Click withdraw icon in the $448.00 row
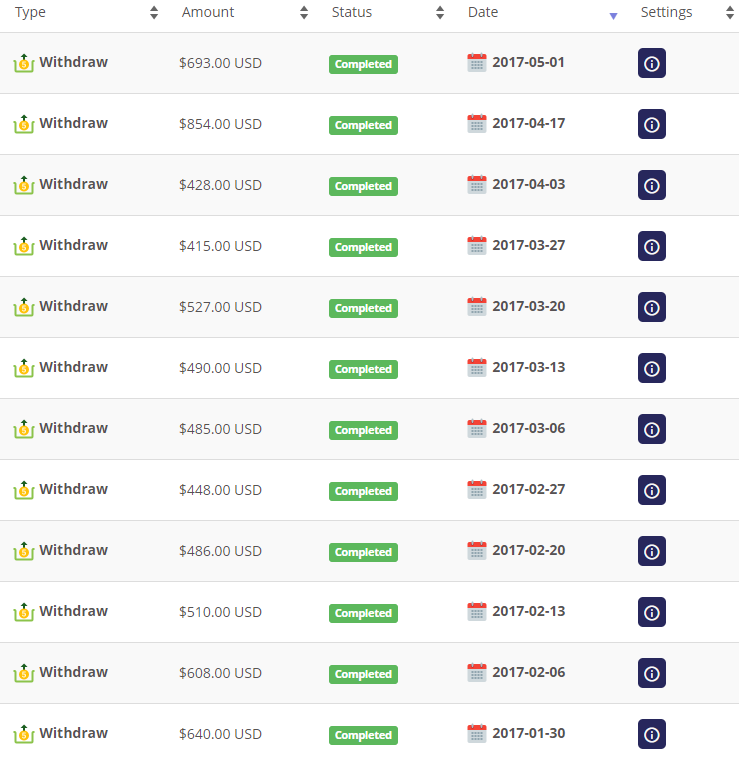739x765 pixels. tap(23, 490)
